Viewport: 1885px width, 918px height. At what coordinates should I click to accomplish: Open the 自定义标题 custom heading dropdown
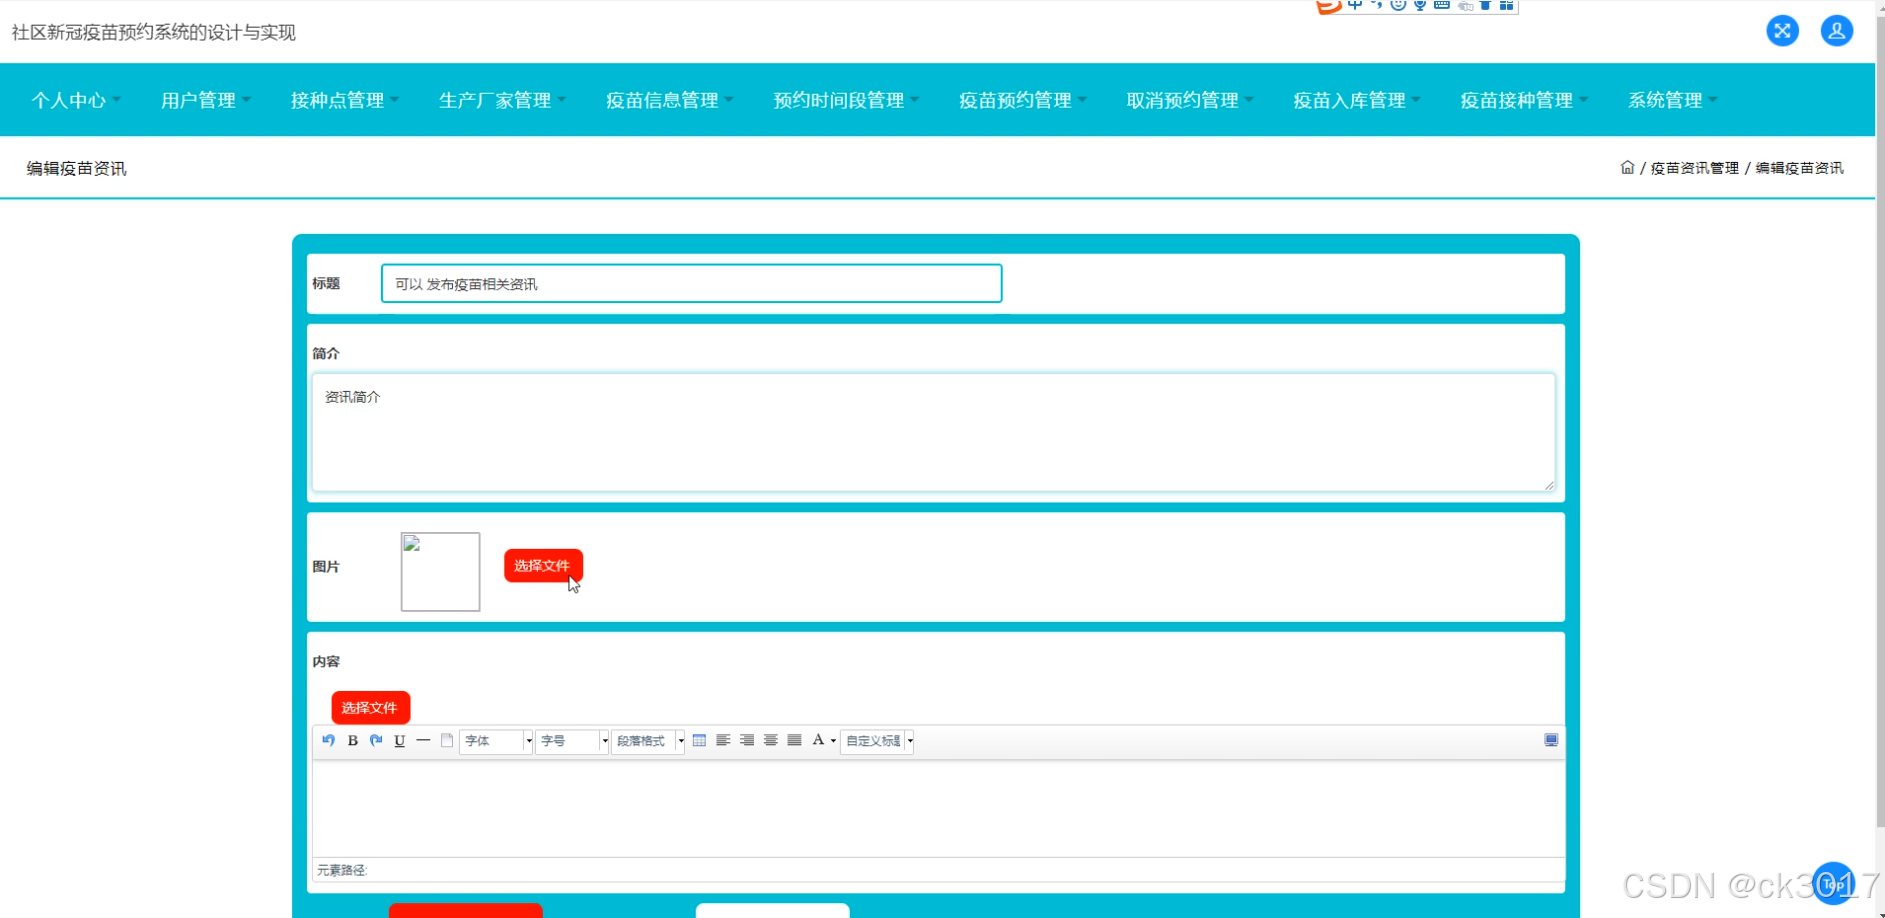point(877,741)
